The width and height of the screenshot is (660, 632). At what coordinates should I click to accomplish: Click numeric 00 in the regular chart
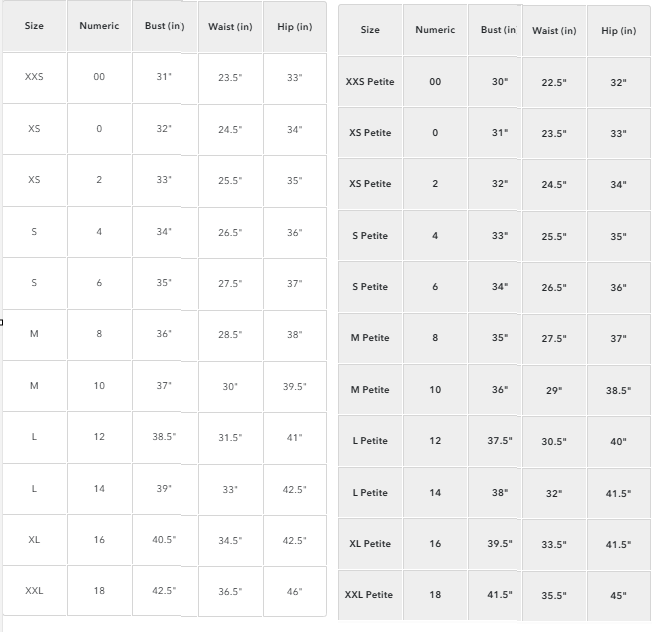tap(99, 77)
